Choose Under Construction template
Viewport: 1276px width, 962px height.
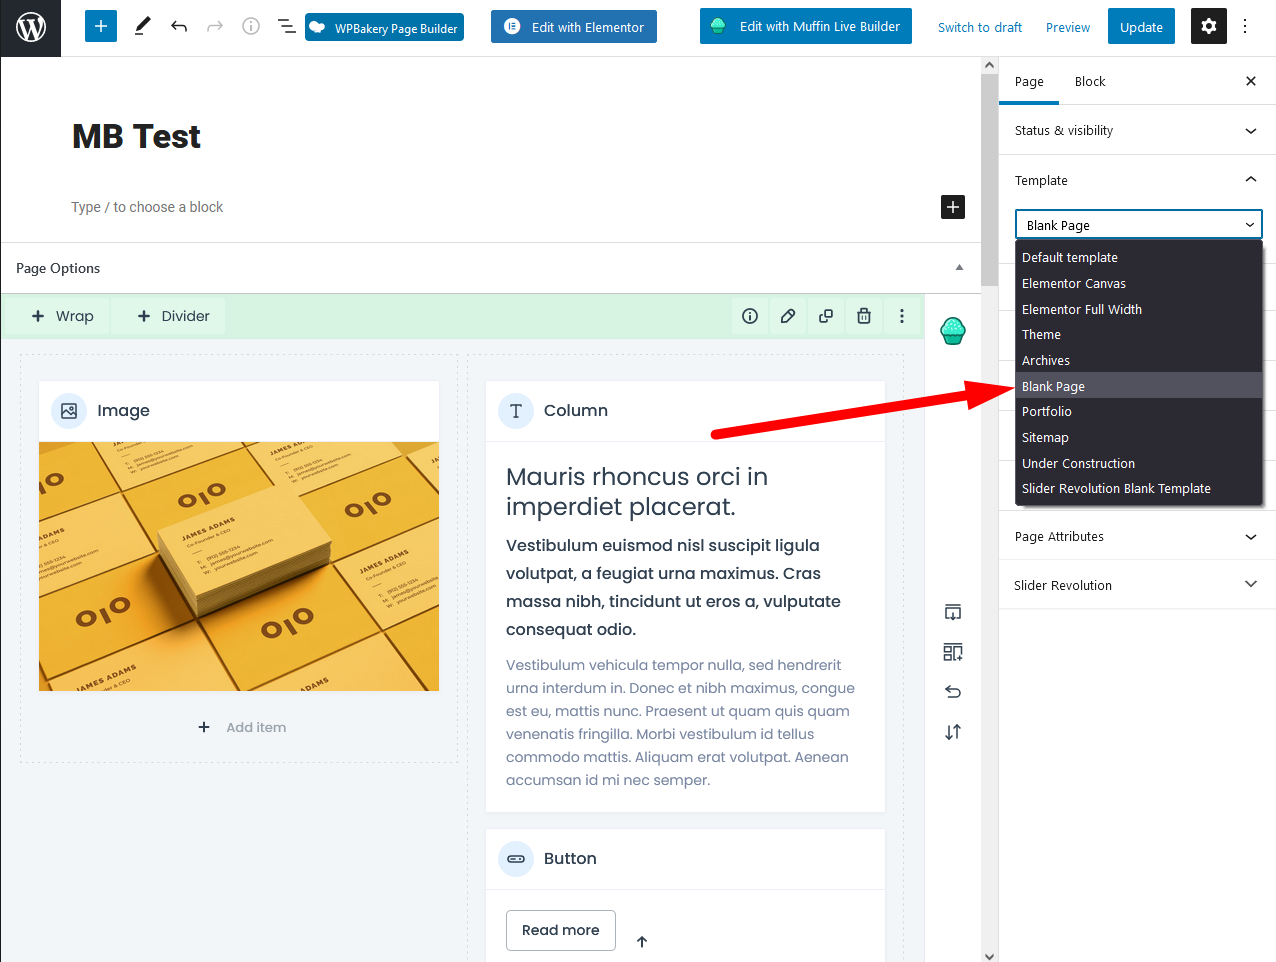tap(1139, 463)
